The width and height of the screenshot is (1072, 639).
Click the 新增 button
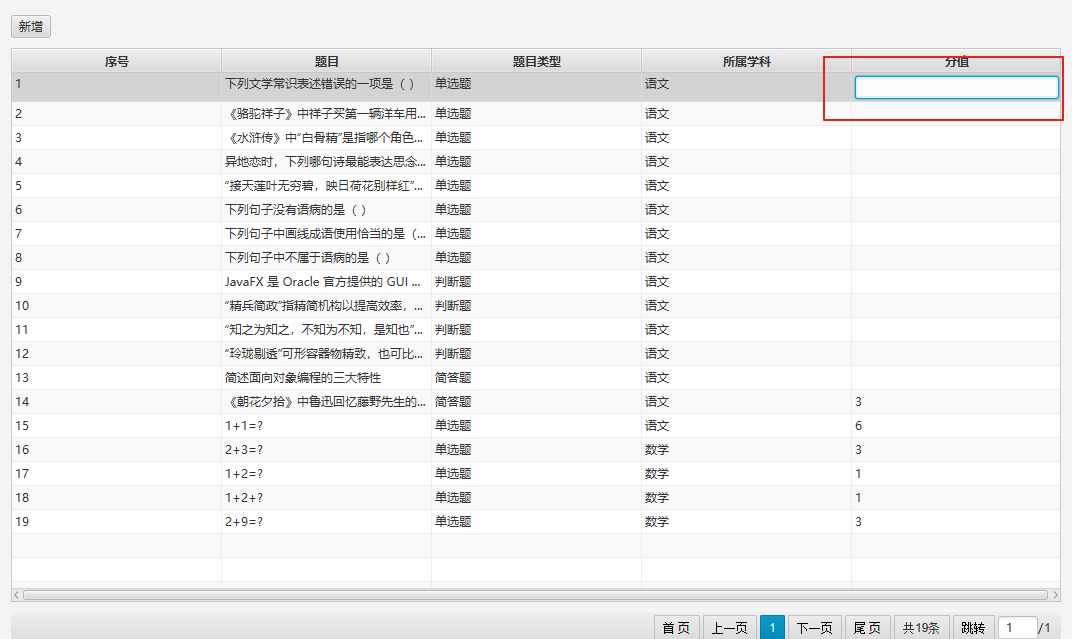pyautogui.click(x=31, y=27)
